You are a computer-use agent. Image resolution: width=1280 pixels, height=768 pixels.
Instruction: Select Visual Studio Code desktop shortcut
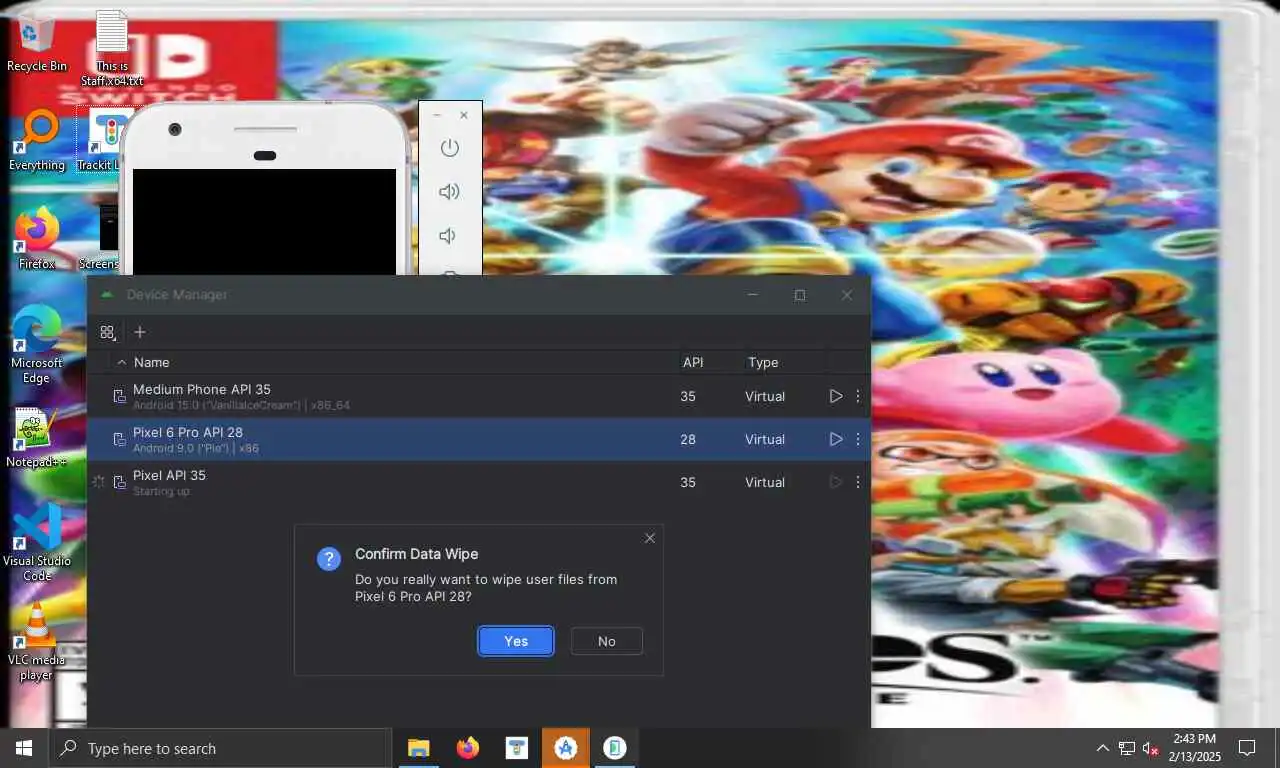coord(37,542)
